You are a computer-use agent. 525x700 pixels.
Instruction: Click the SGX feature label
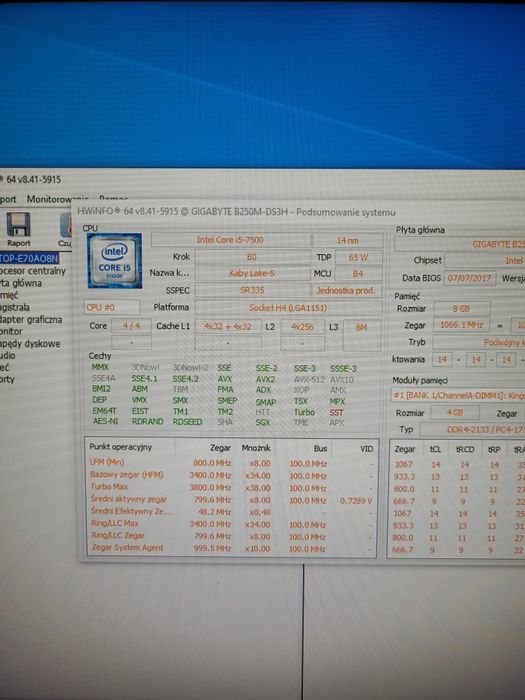[262, 422]
